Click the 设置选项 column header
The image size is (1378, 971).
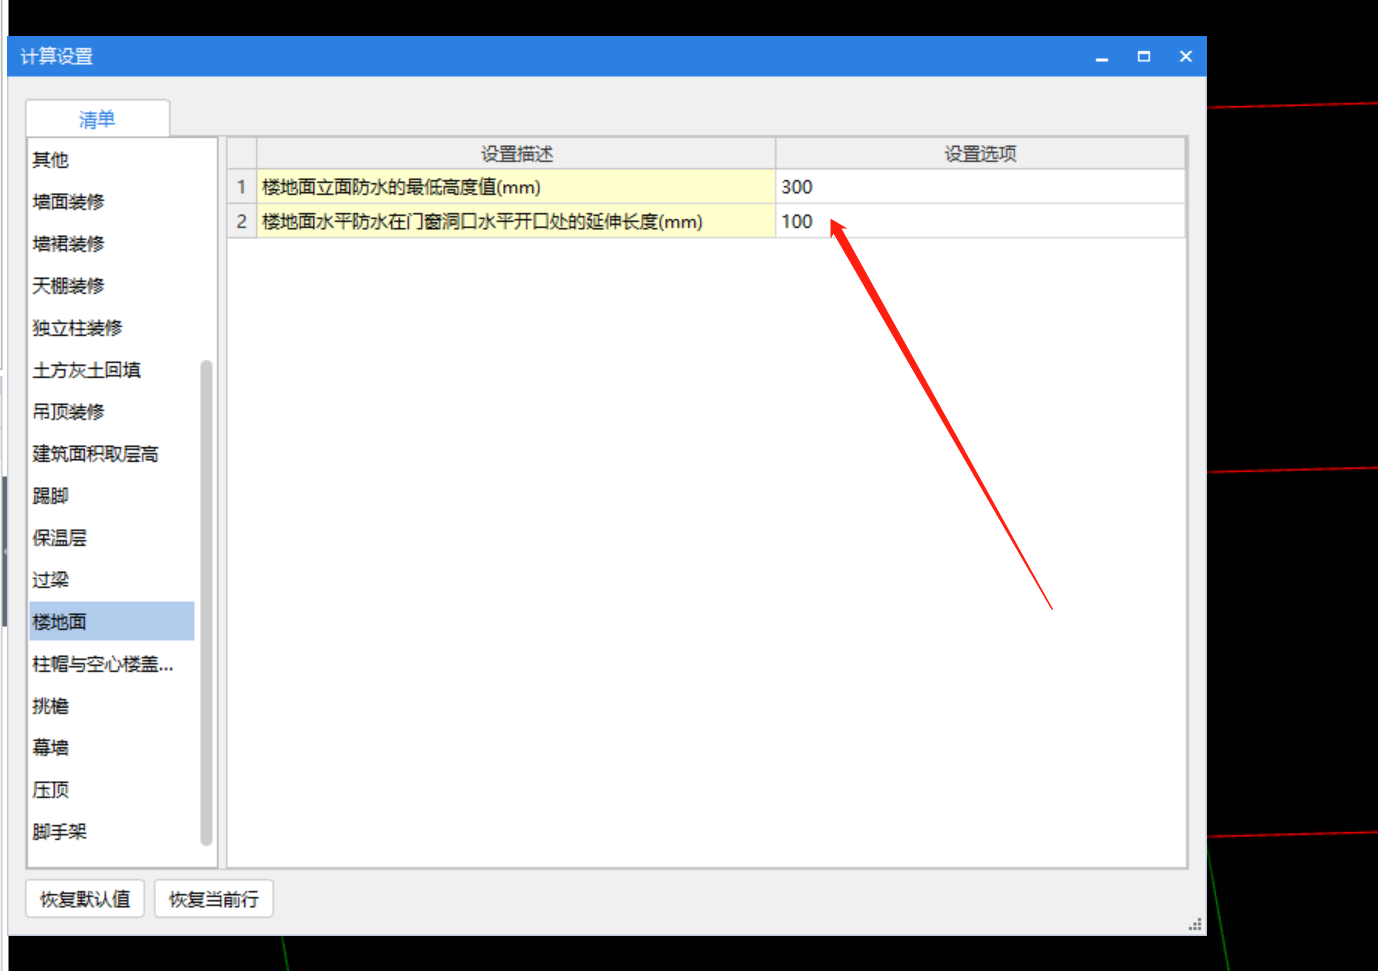click(980, 154)
